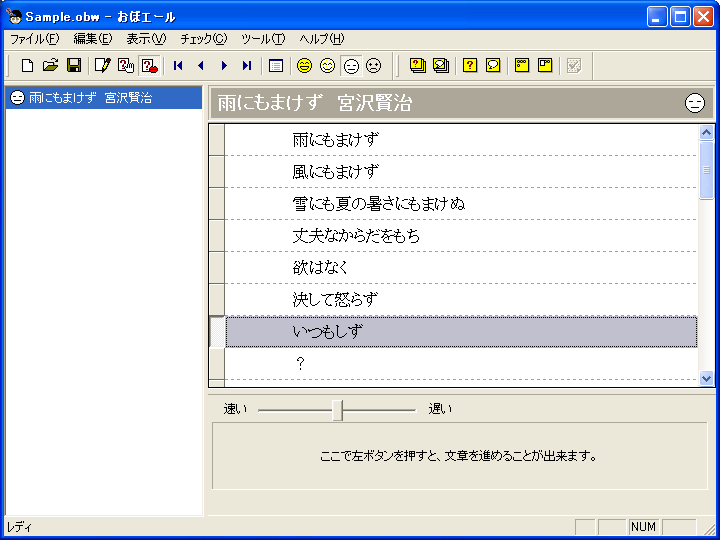This screenshot has width=720, height=540.
Task: Go to the next item arrow
Action: 224,66
